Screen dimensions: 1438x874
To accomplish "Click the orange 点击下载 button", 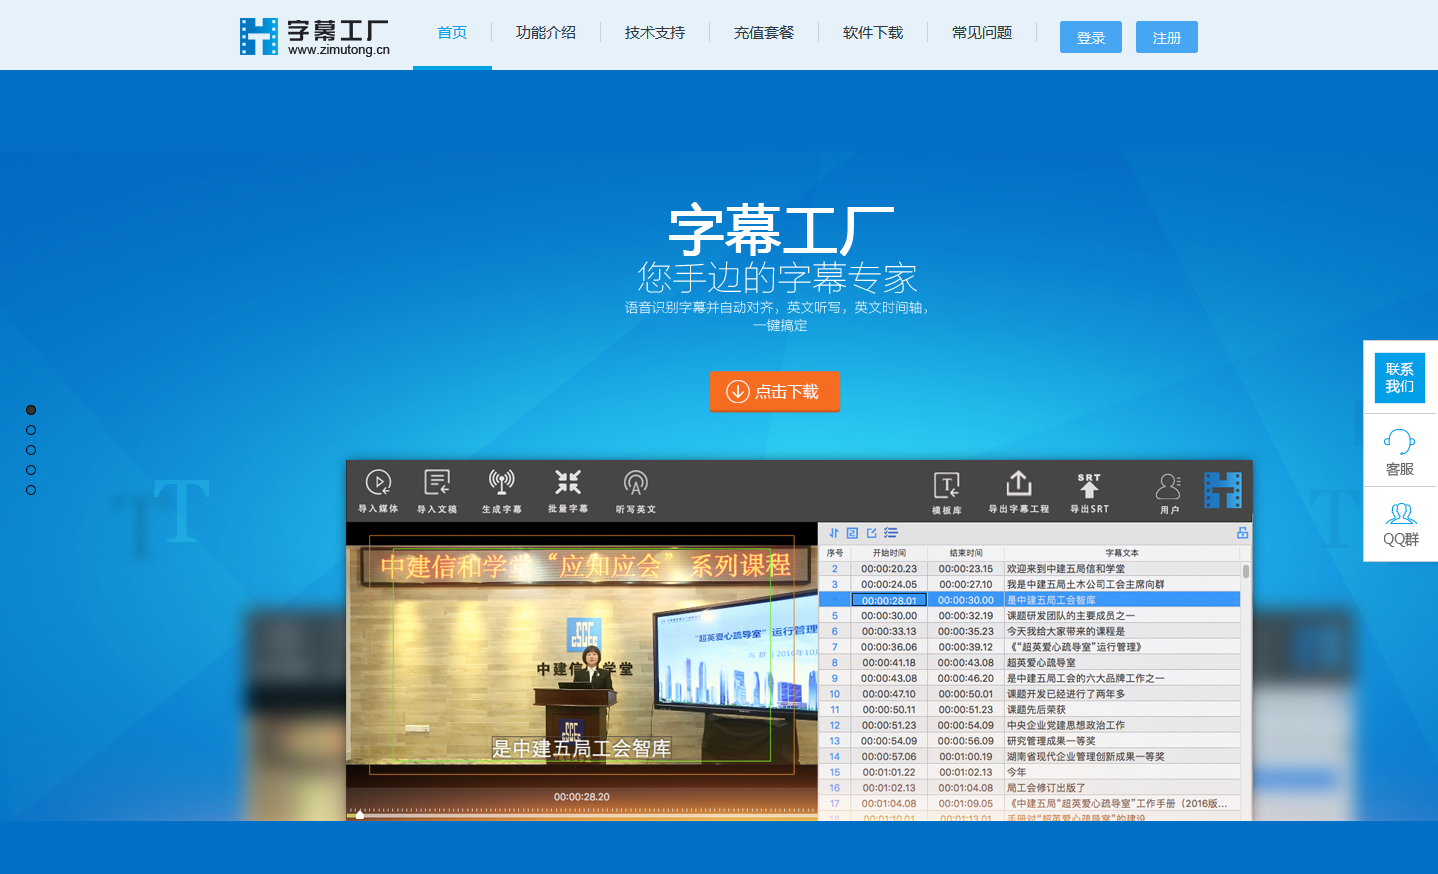I will click(x=774, y=391).
